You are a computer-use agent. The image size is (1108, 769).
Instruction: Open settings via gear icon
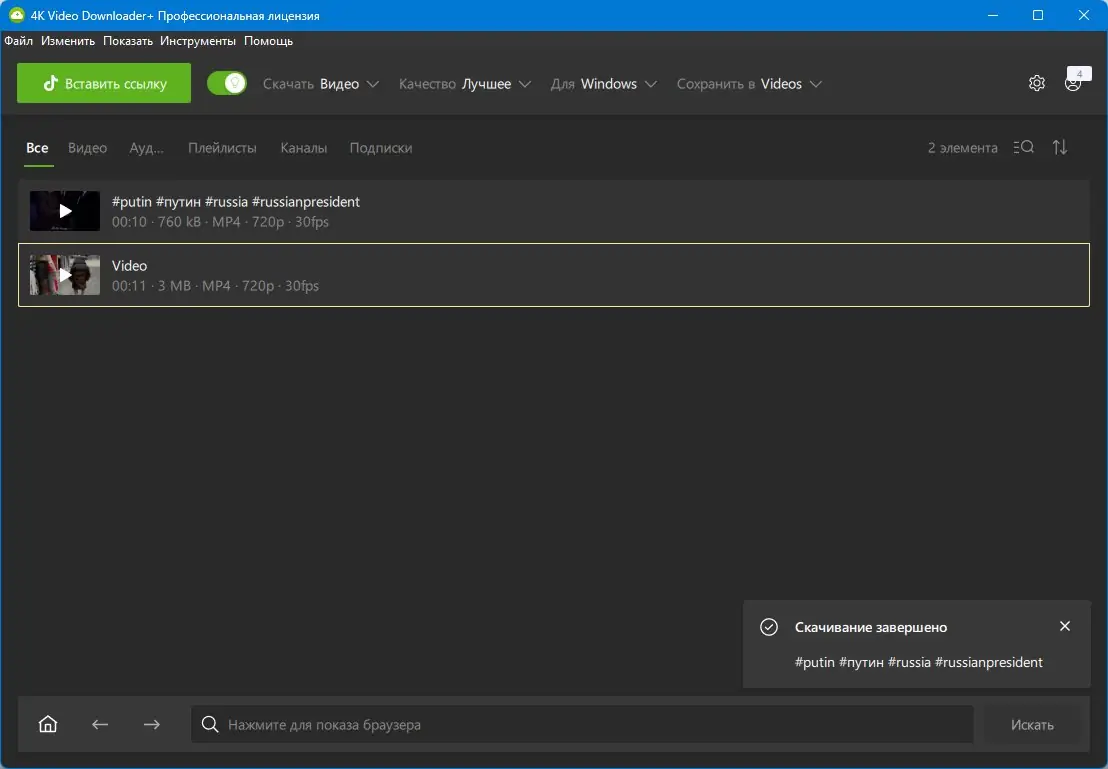(1037, 83)
